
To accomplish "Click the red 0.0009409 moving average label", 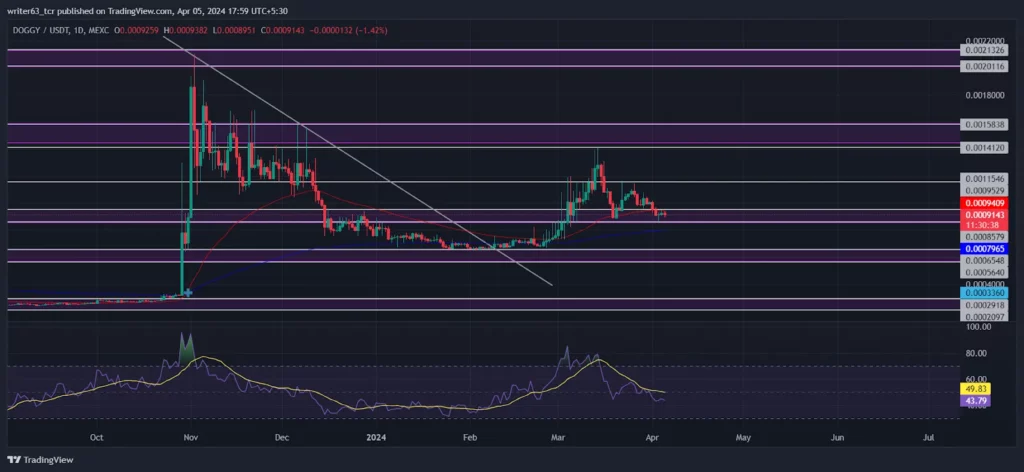I will click(x=984, y=203).
